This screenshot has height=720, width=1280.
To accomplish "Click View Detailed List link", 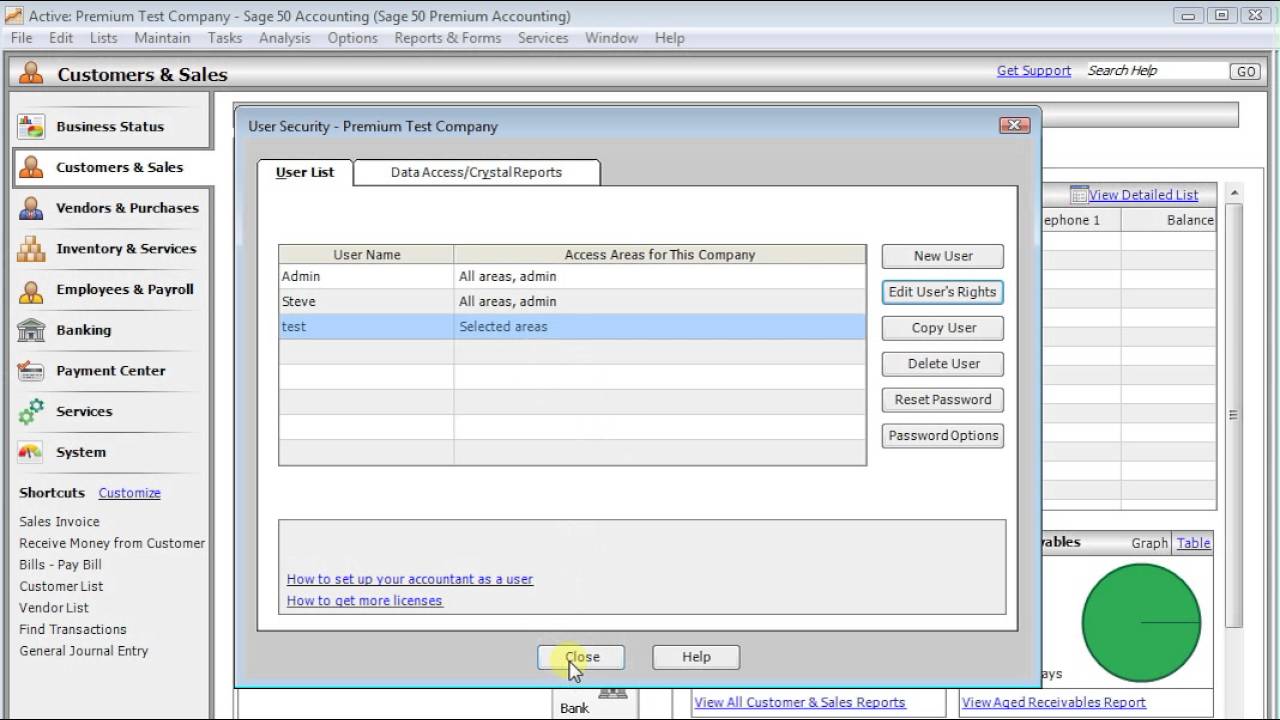I will tap(1143, 195).
